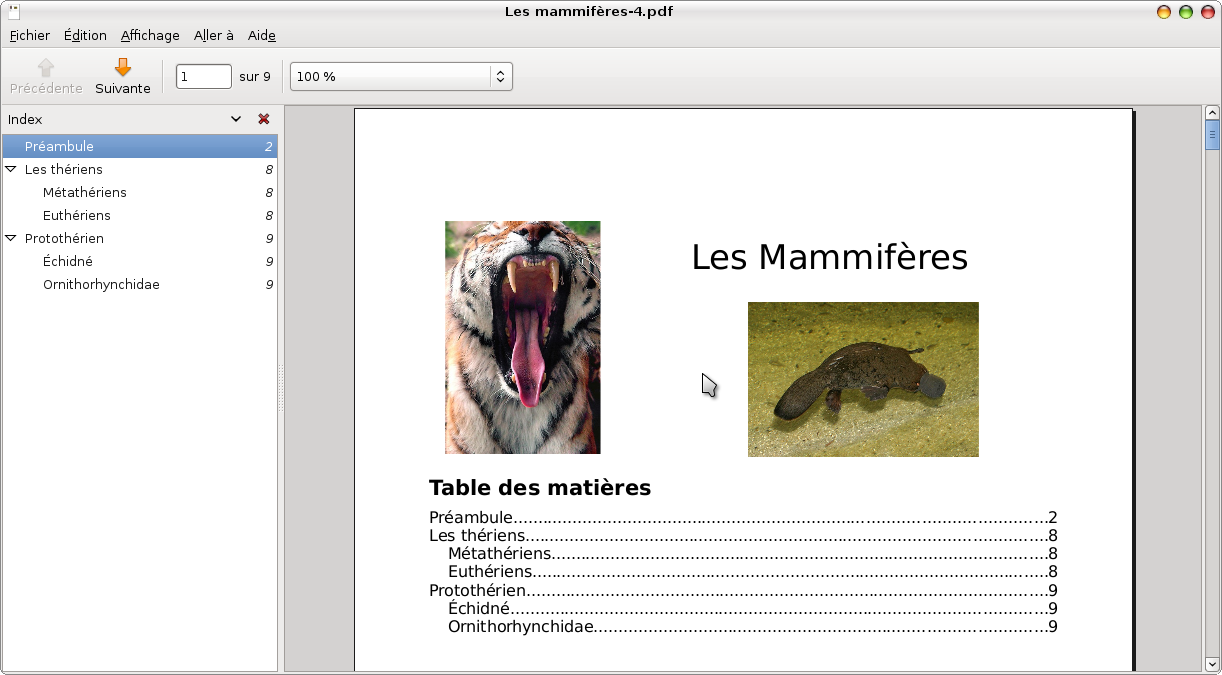Select Les thériens label in index tree

click(x=64, y=169)
